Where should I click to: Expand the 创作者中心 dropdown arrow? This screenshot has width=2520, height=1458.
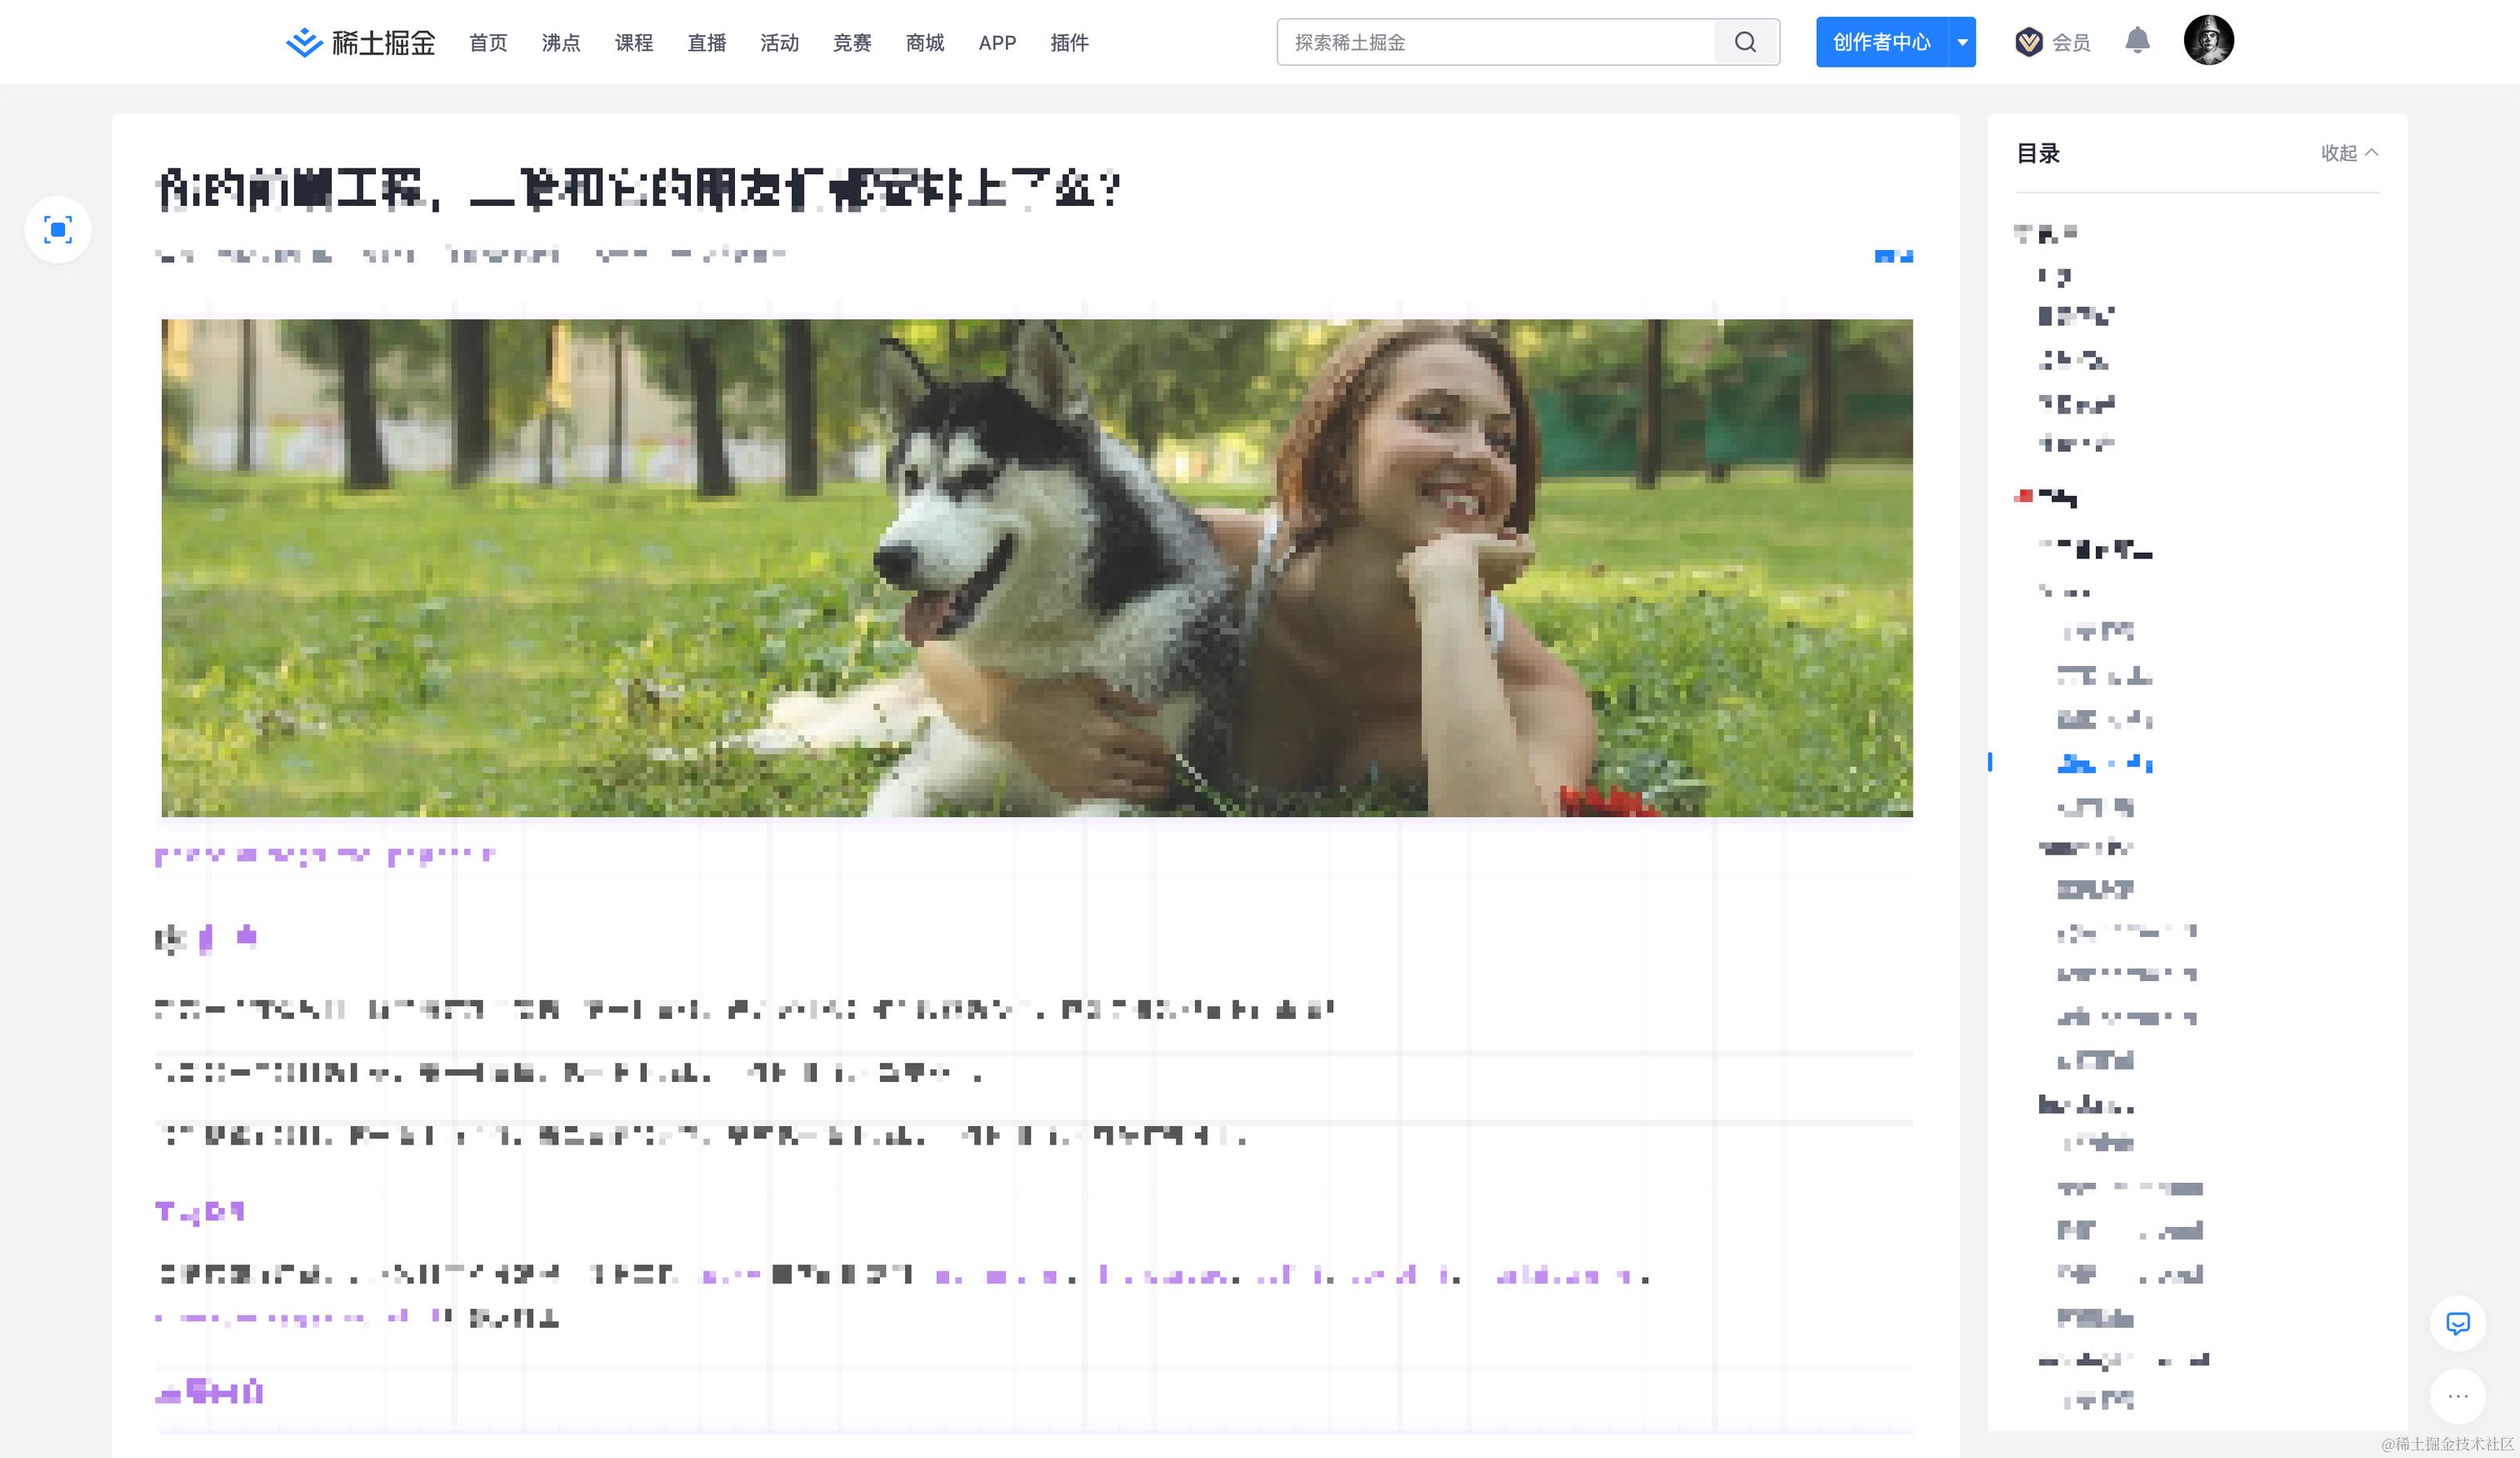(x=1962, y=42)
